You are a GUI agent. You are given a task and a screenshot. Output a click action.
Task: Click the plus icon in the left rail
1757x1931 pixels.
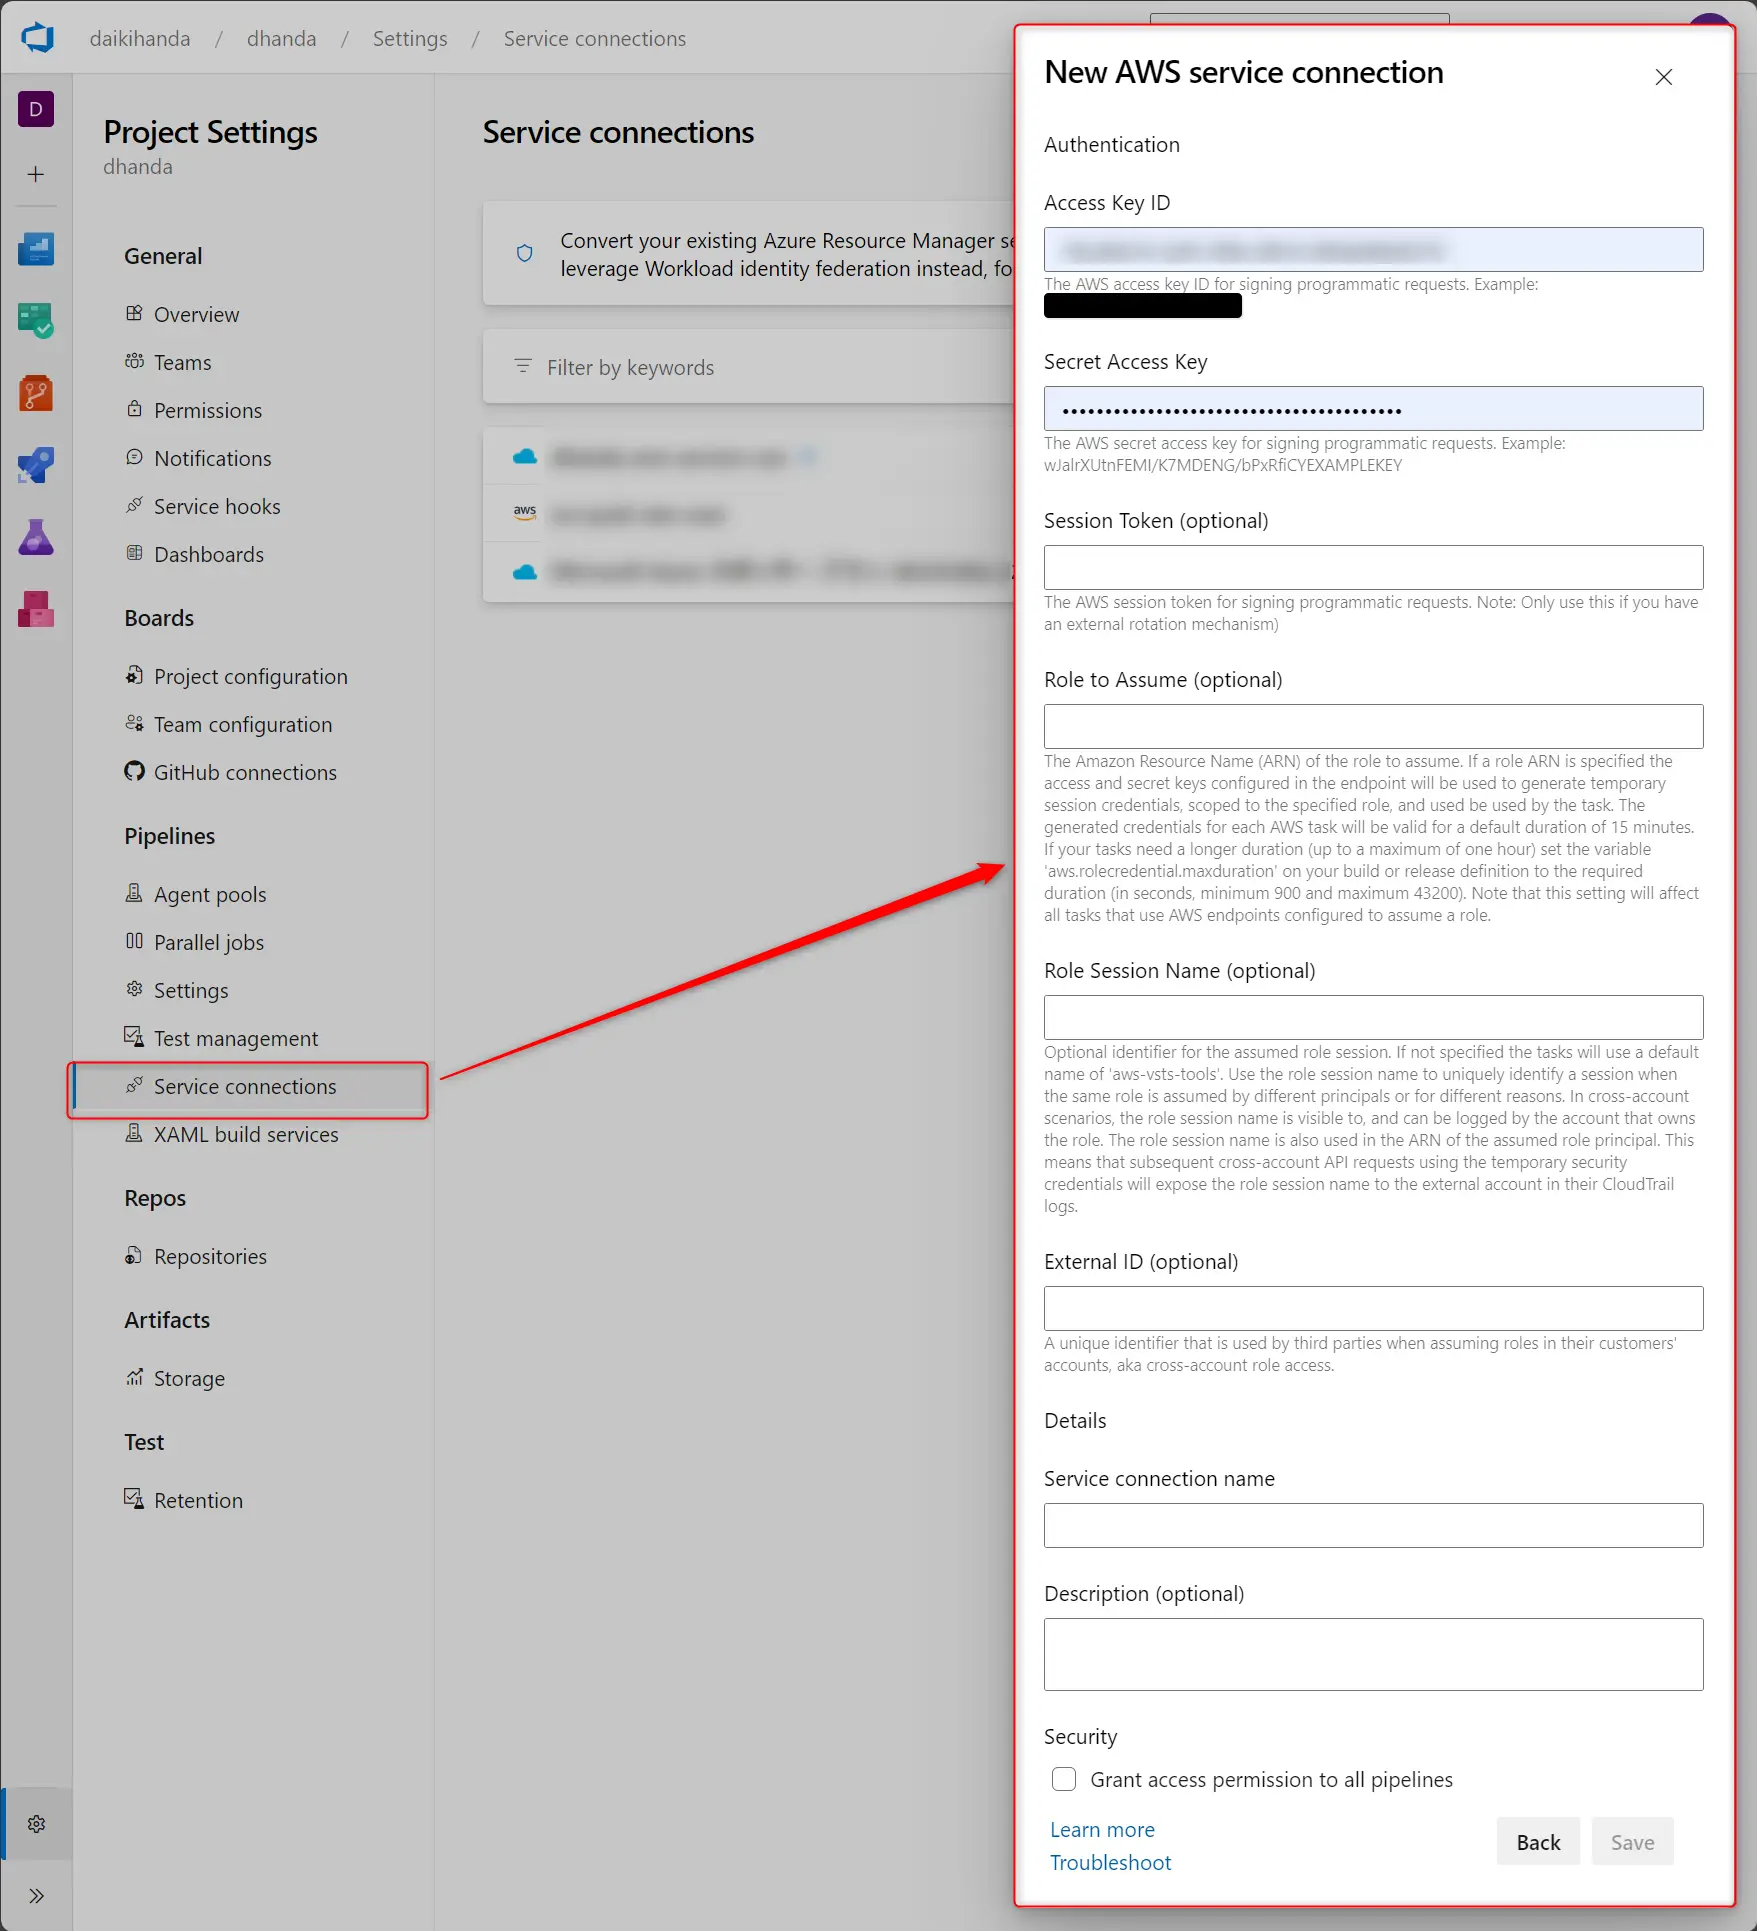(36, 175)
